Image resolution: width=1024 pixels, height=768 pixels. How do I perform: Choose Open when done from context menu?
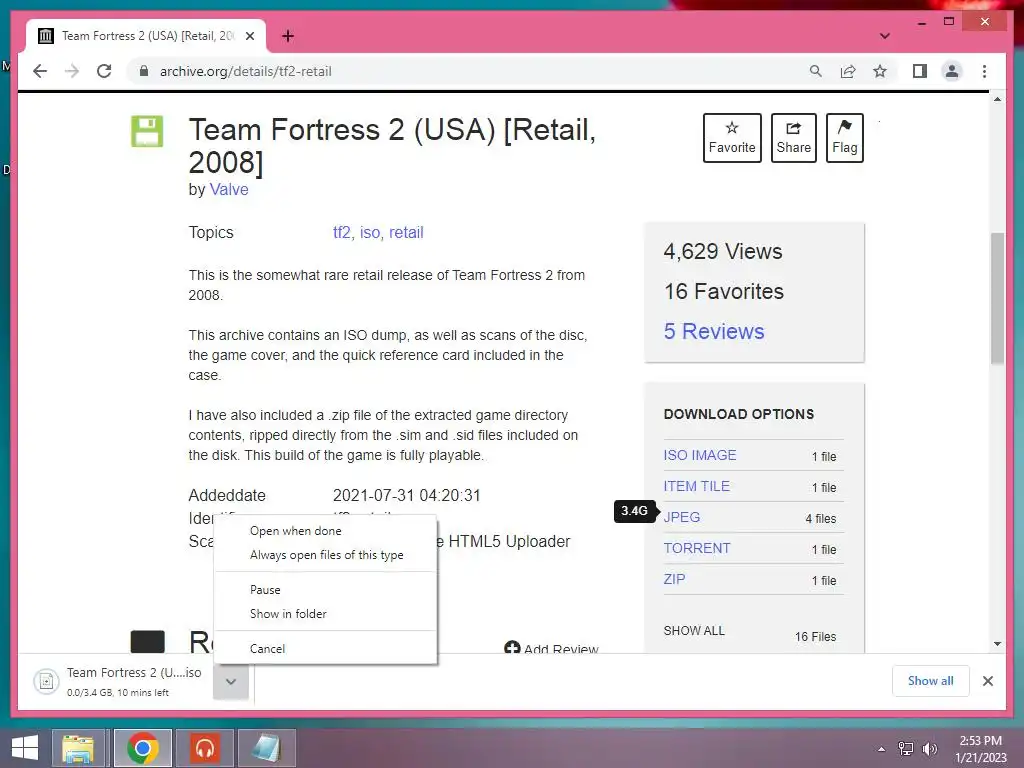pos(325,531)
